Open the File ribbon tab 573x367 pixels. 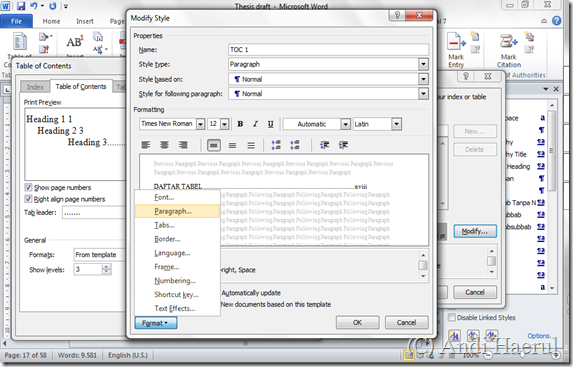(x=16, y=21)
